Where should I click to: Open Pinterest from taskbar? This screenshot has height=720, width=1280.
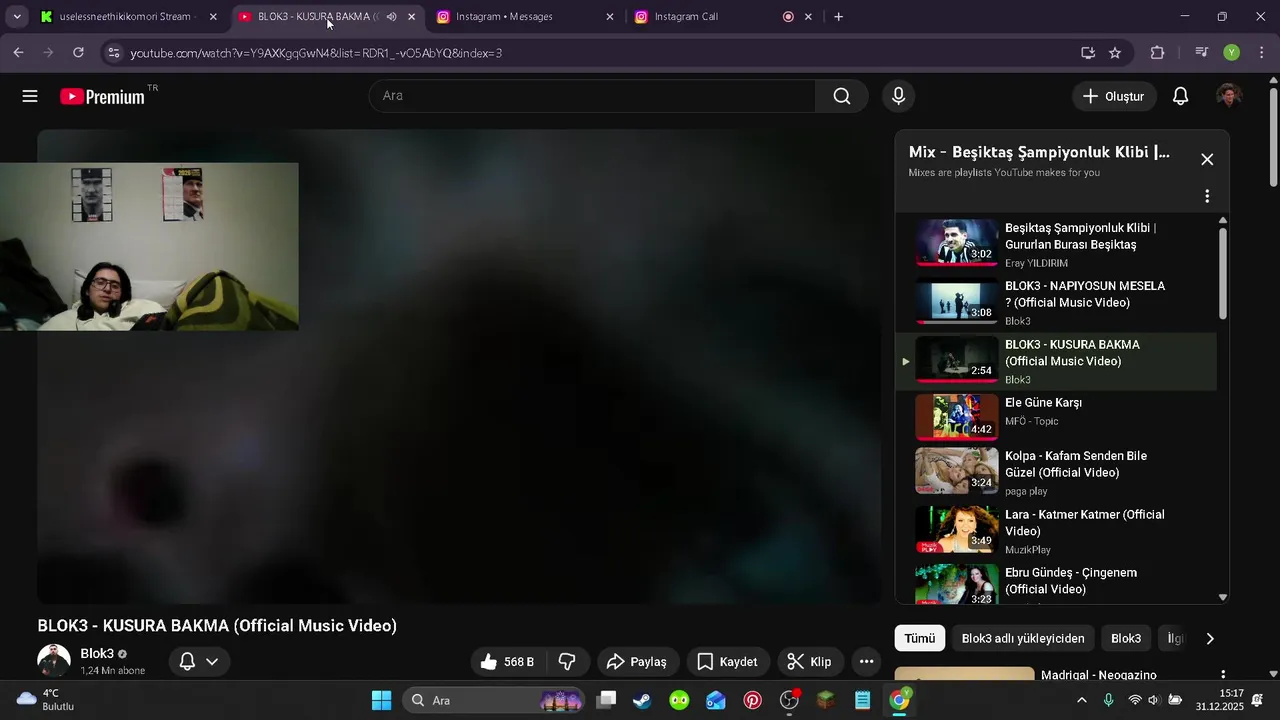pyautogui.click(x=752, y=700)
